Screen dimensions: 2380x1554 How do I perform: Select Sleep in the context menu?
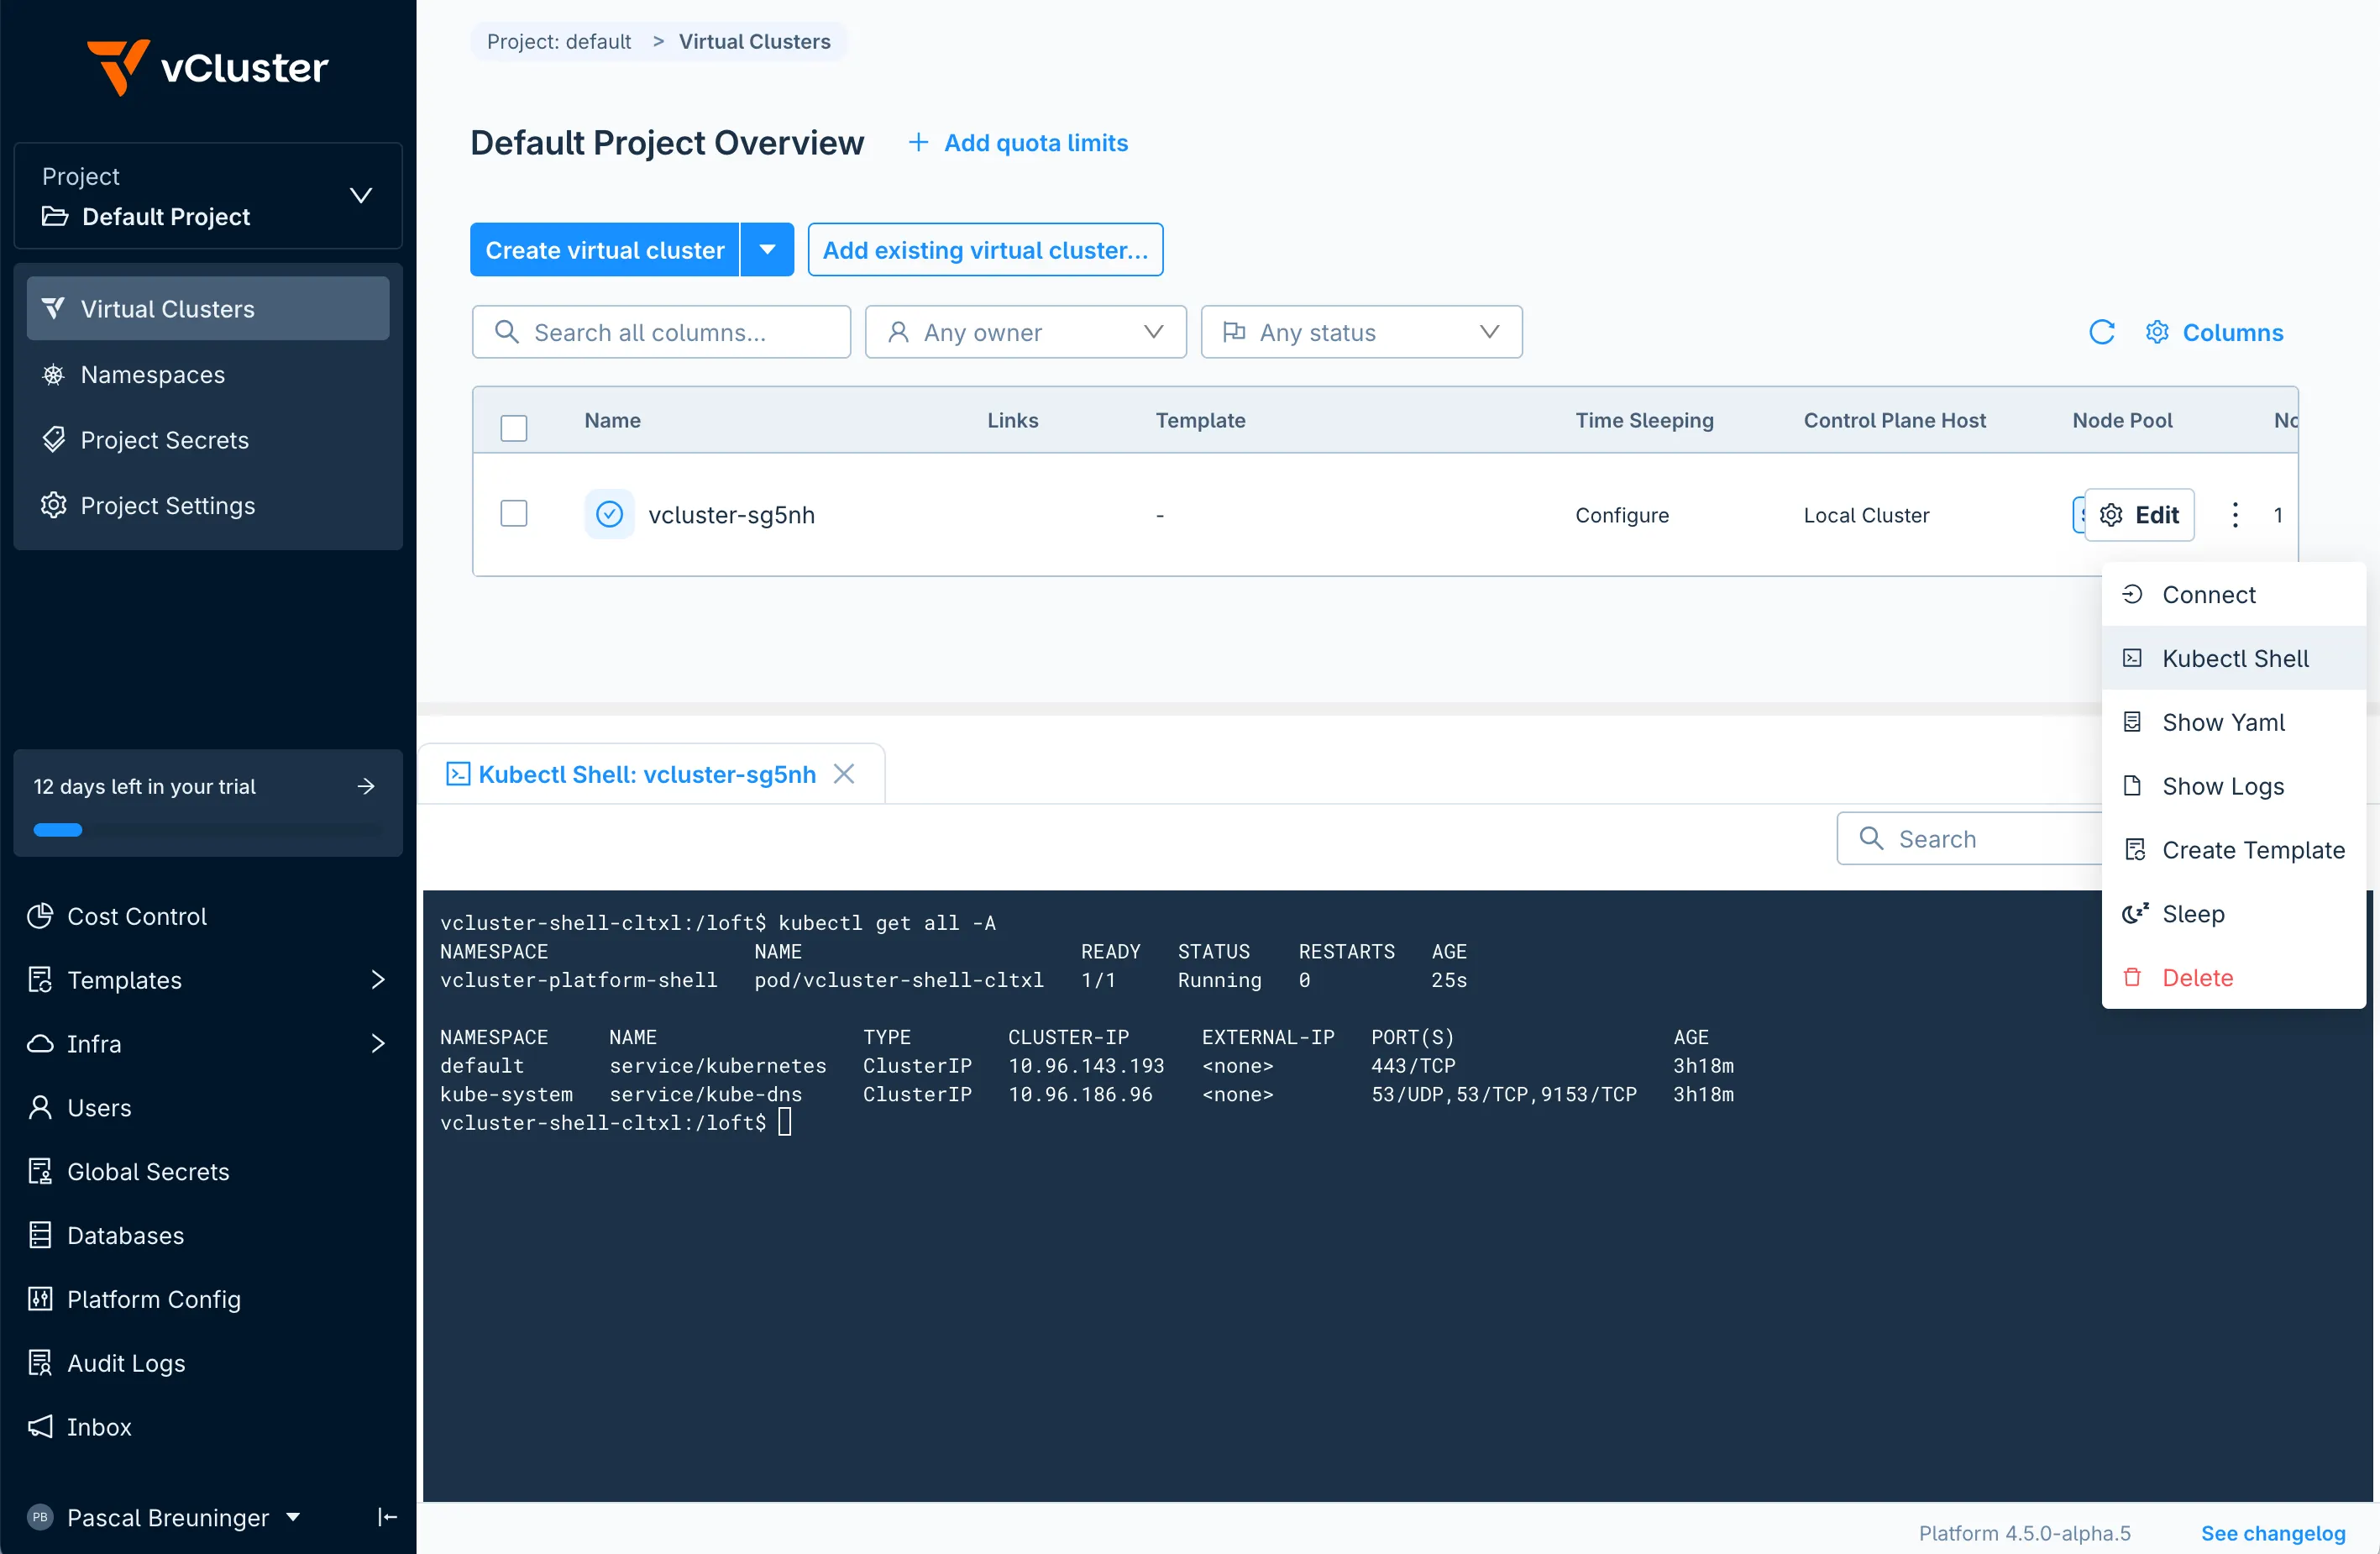(2192, 914)
